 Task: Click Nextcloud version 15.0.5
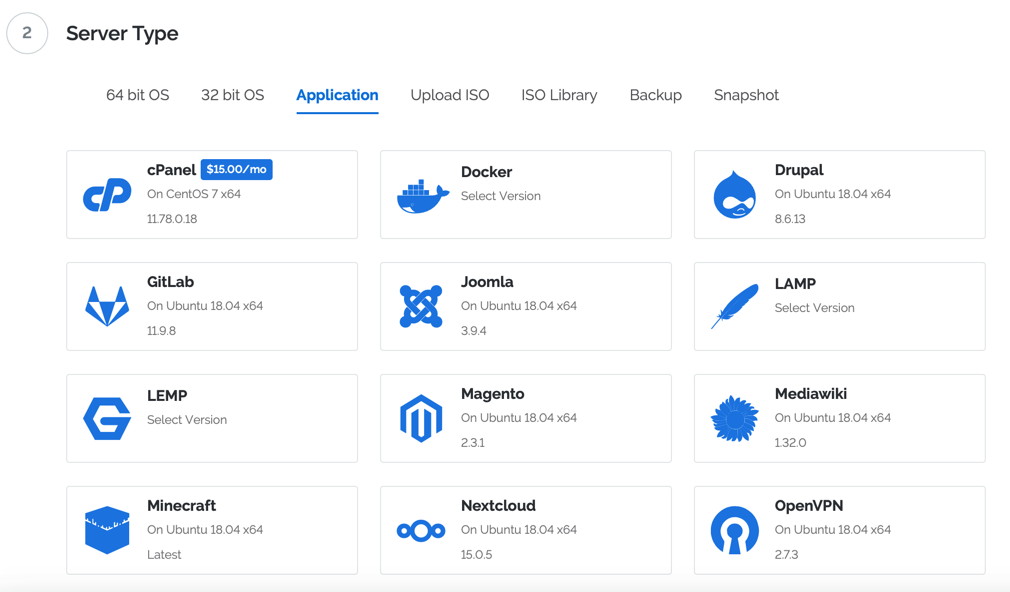pyautogui.click(x=476, y=555)
